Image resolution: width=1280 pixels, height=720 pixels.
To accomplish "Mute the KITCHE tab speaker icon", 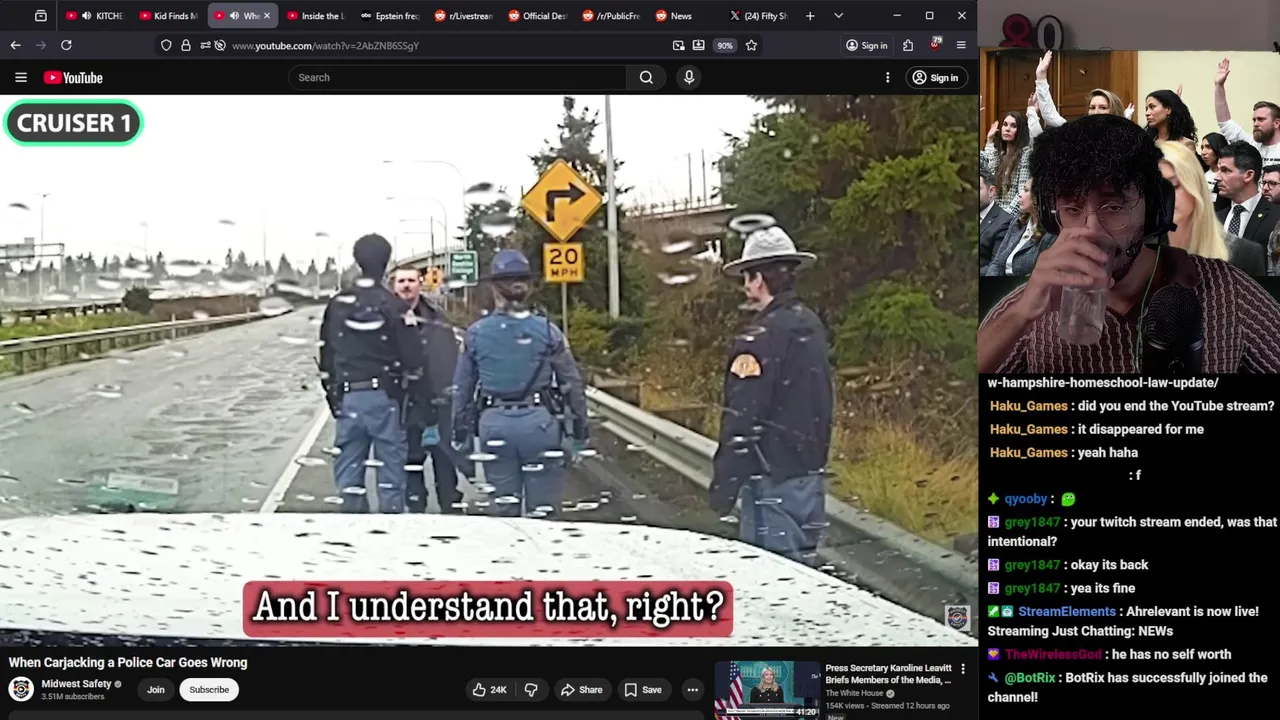I will [x=86, y=16].
